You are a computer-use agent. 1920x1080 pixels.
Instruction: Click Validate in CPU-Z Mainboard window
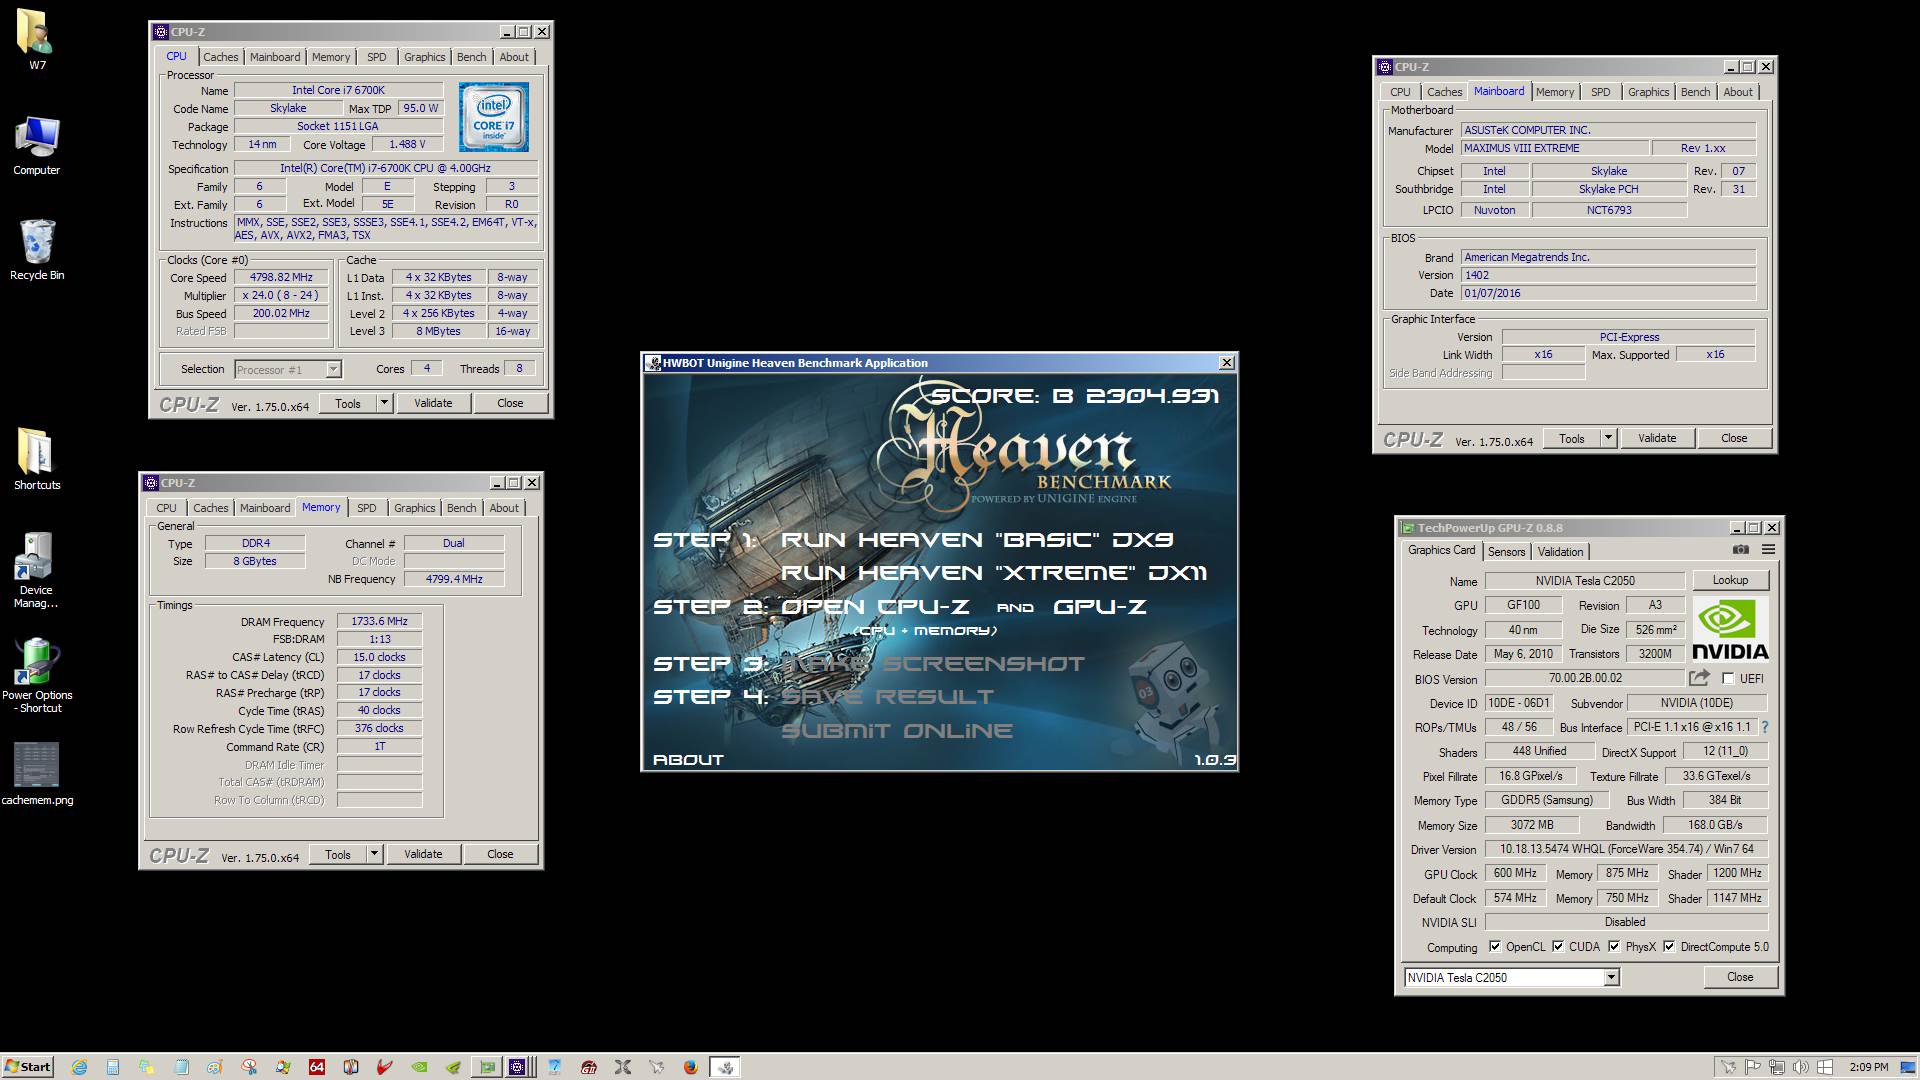1656,438
